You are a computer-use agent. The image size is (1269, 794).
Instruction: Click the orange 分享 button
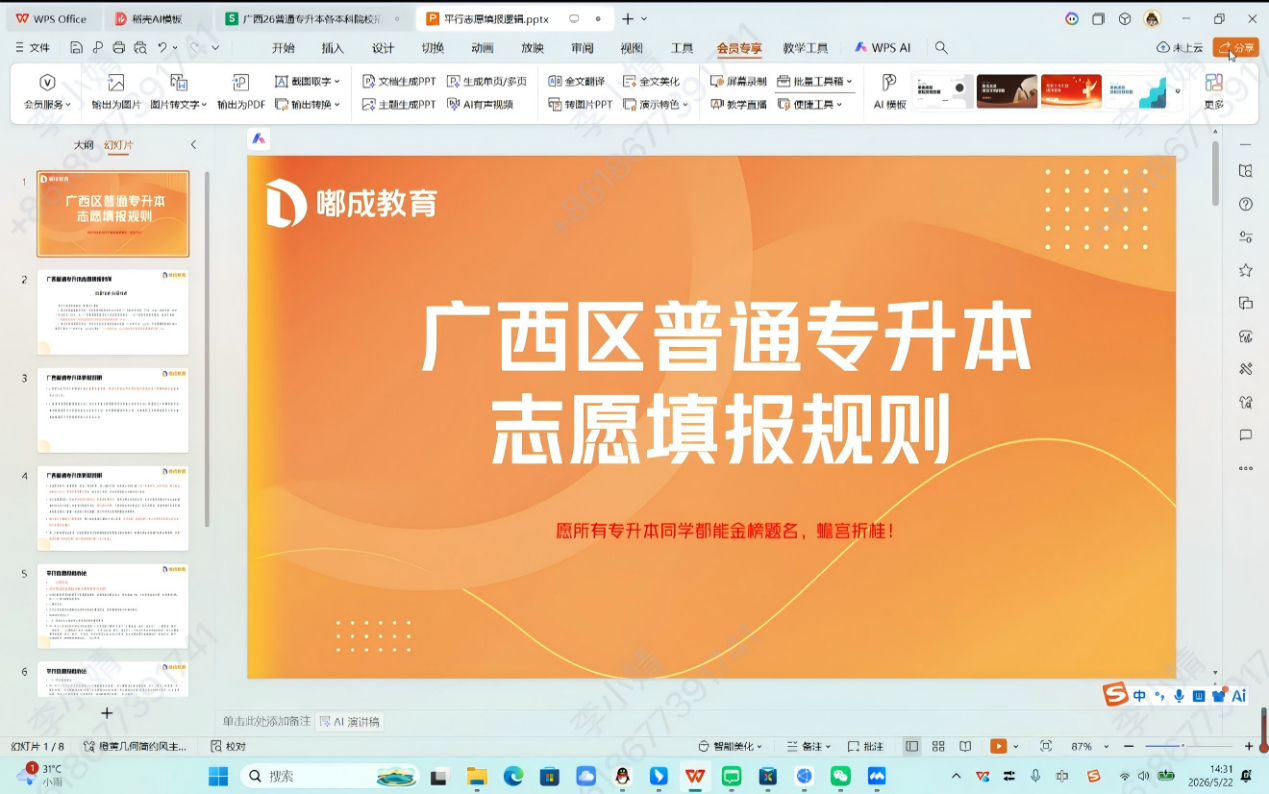[x=1236, y=47]
